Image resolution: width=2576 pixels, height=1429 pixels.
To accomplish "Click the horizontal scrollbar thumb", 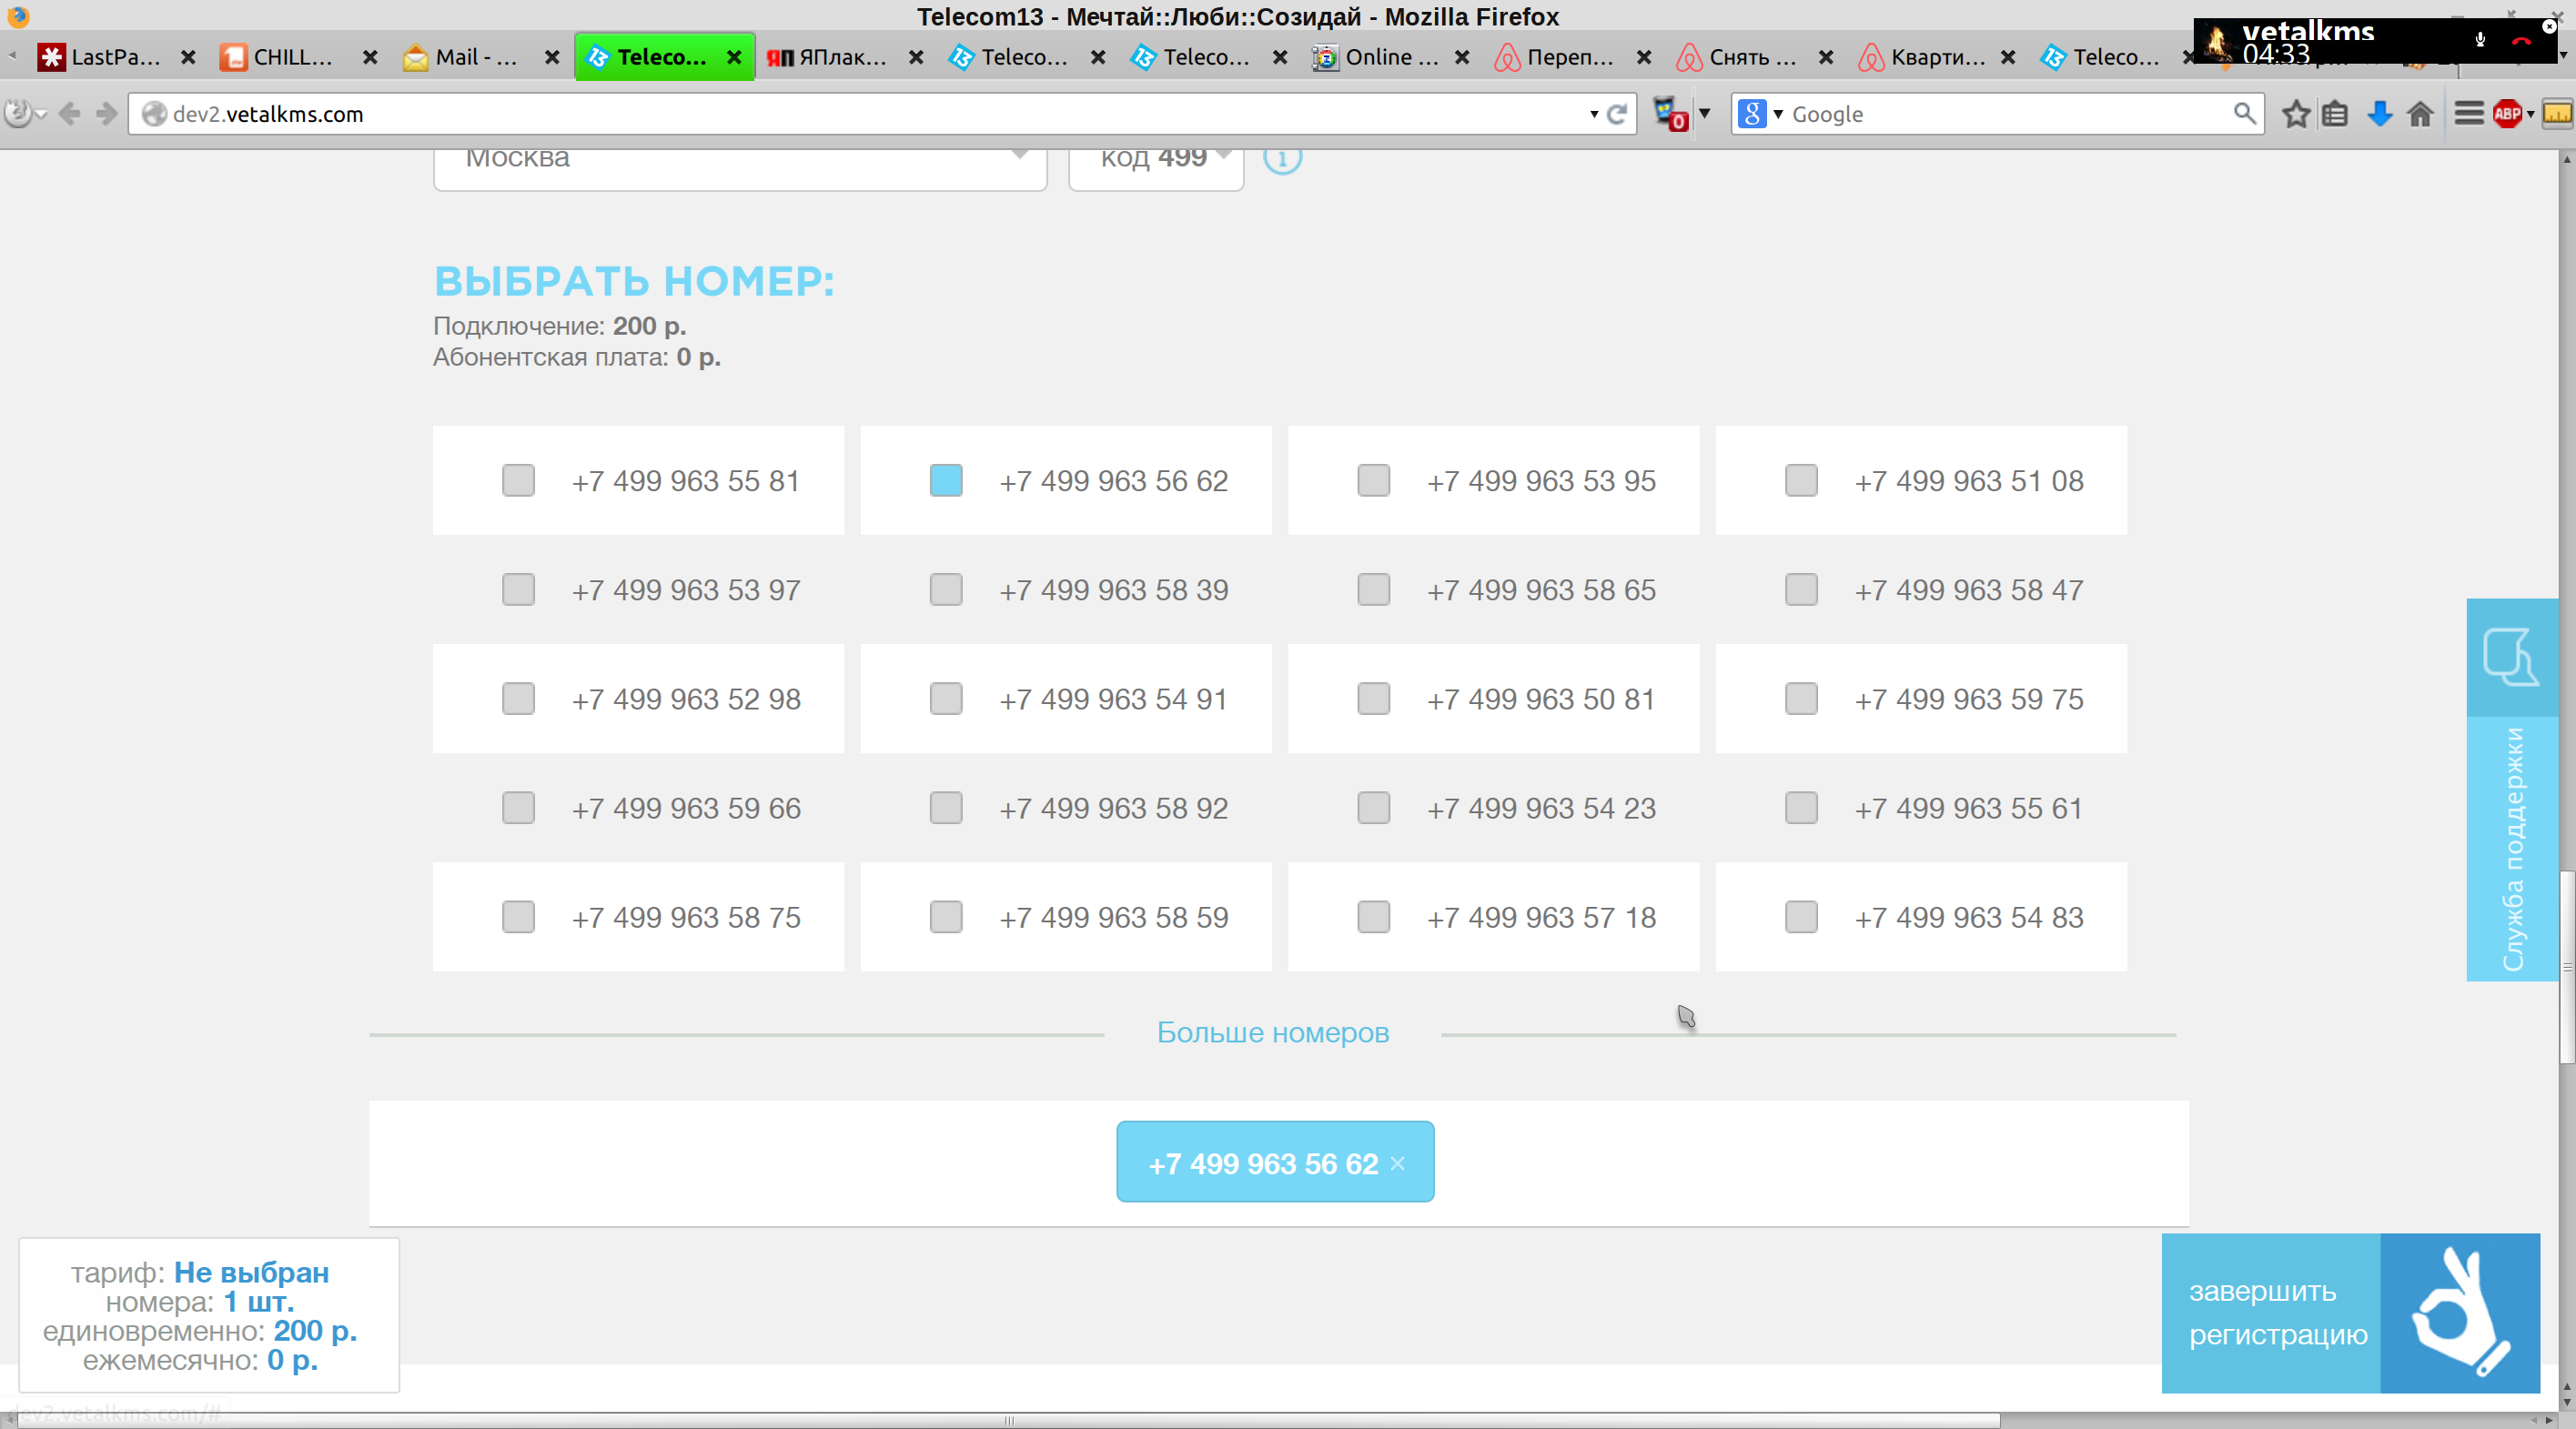I will (1008, 1420).
